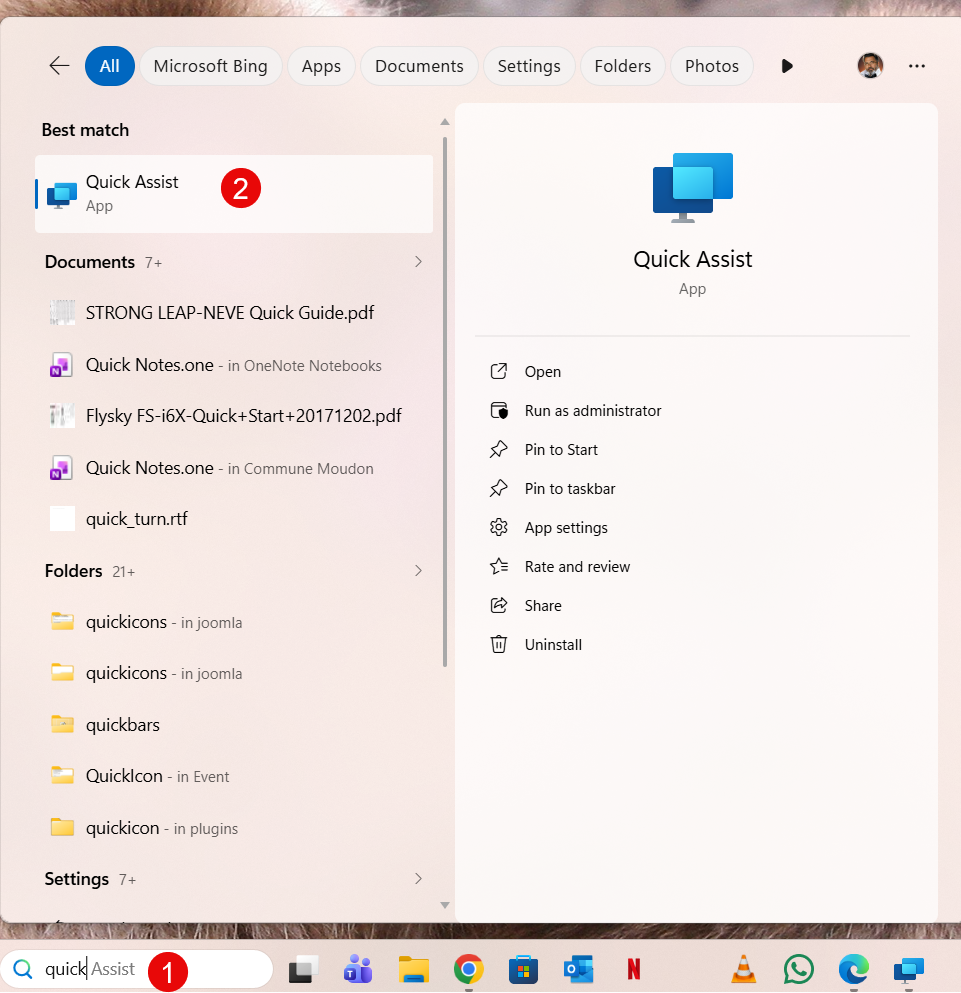Expand the Settings results section
The height and width of the screenshot is (993, 961).
pyautogui.click(x=418, y=879)
